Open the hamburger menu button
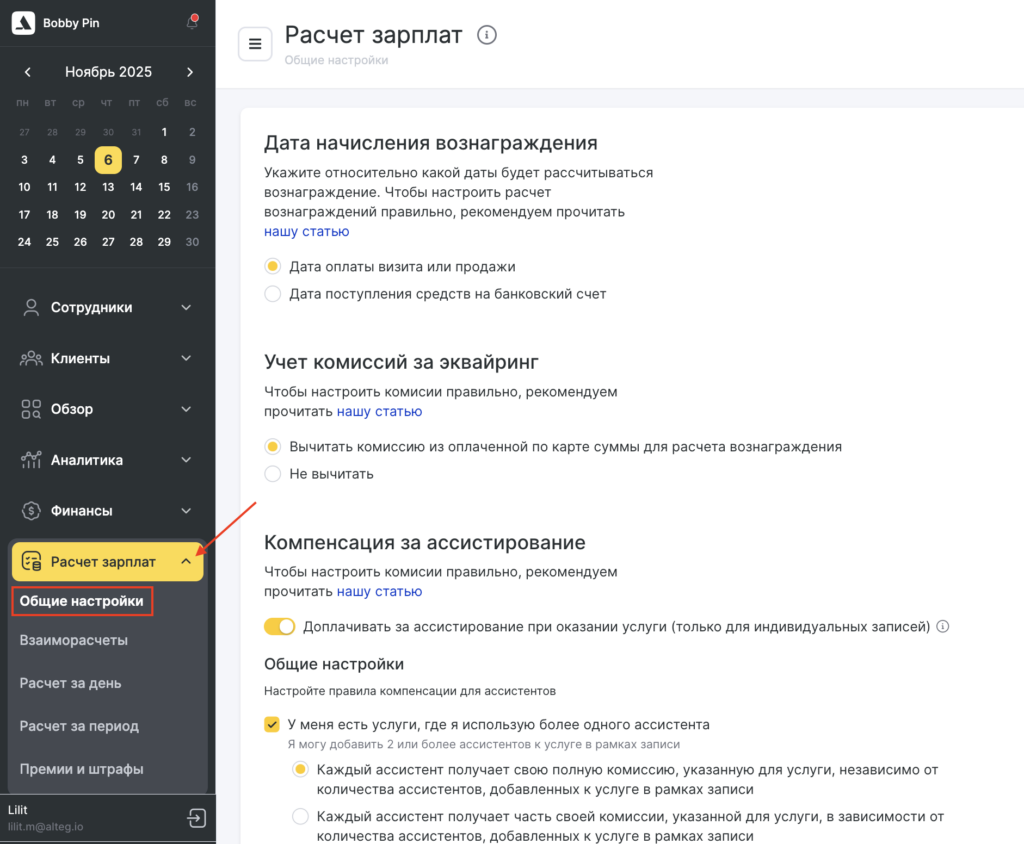 tap(255, 44)
